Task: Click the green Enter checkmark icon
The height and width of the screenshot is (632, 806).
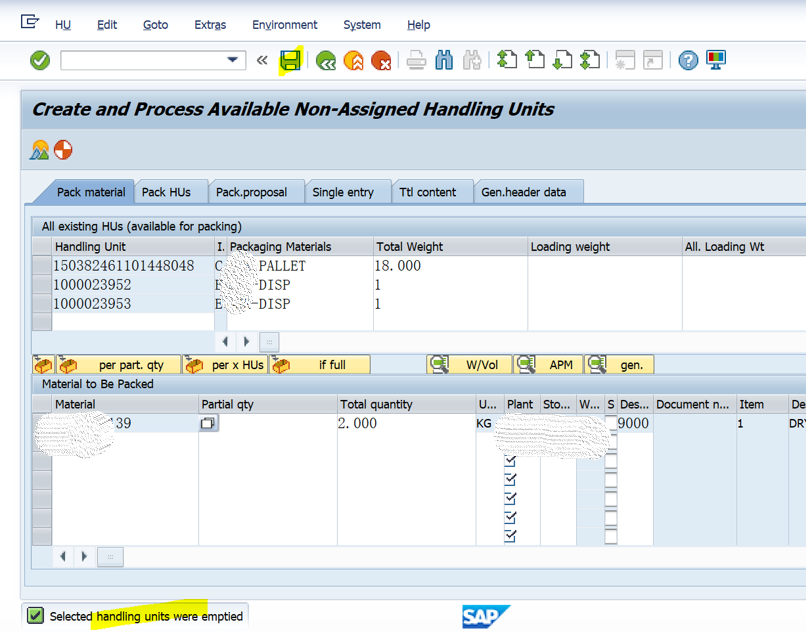Action: pos(39,60)
